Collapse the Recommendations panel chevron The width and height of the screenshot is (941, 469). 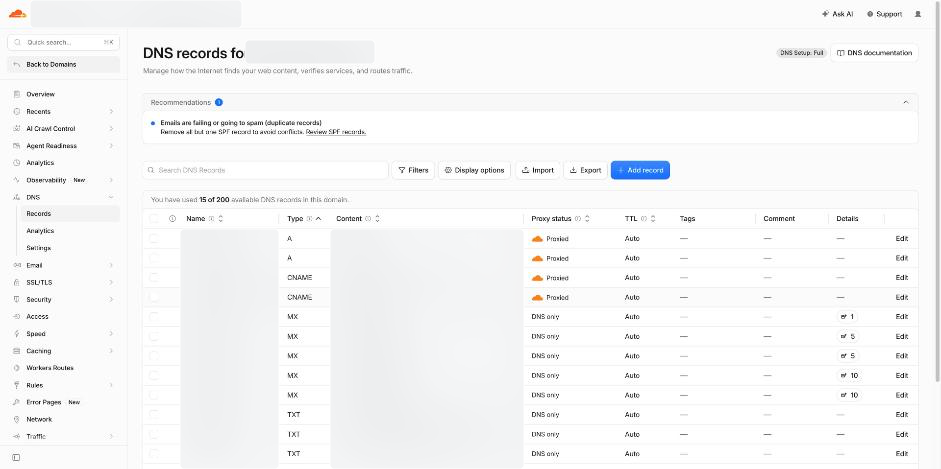906,103
